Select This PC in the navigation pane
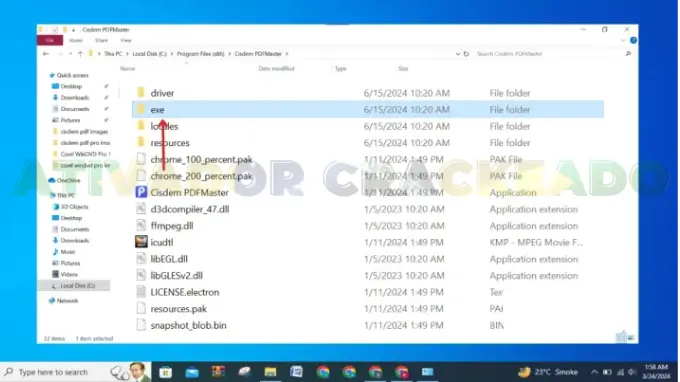This screenshot has width=680, height=382. 66,196
